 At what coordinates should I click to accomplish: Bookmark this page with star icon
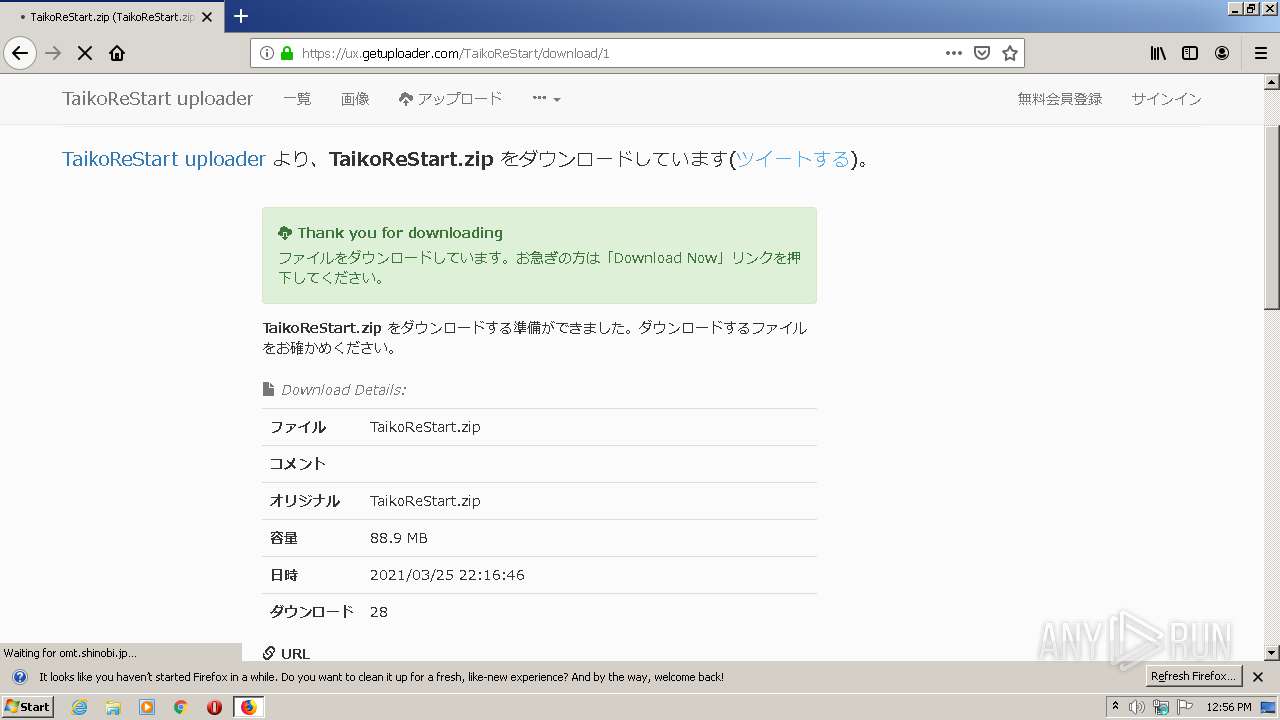[x=1010, y=53]
